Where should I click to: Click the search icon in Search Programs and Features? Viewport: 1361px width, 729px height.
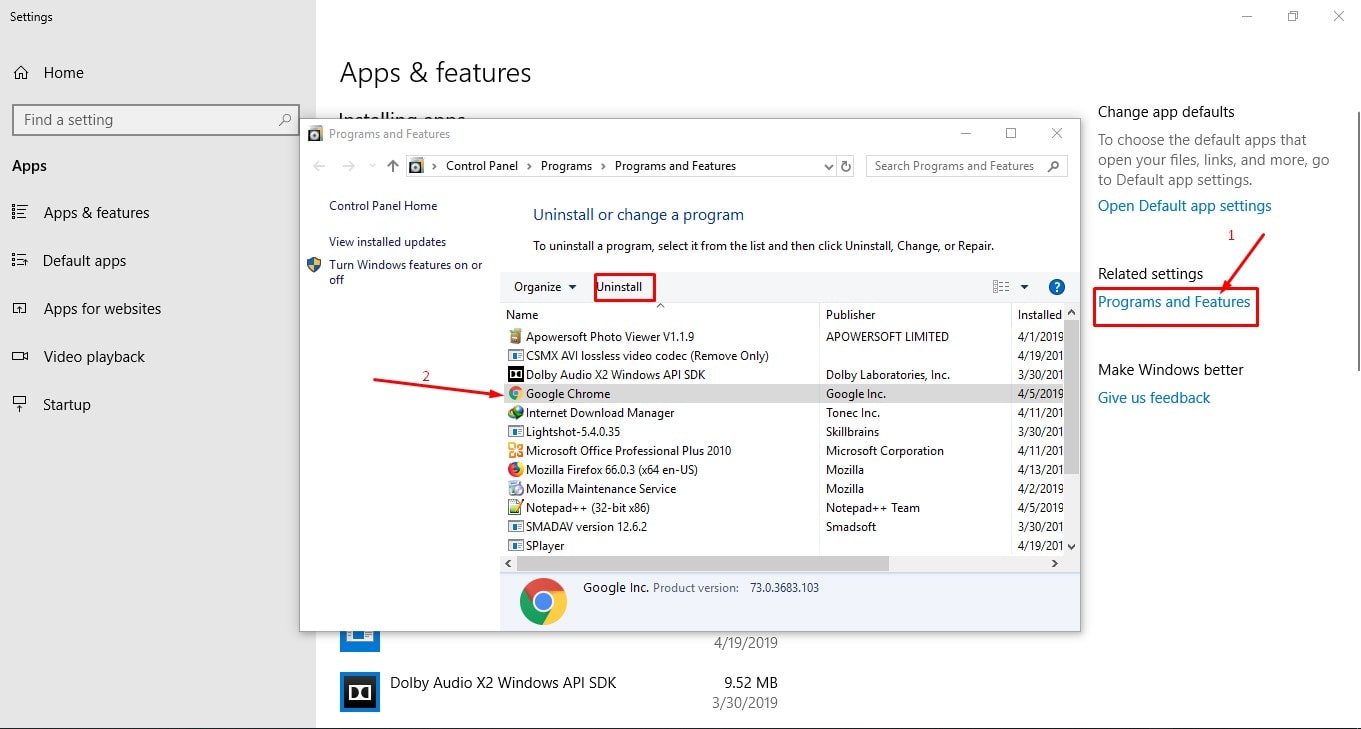pyautogui.click(x=1053, y=166)
